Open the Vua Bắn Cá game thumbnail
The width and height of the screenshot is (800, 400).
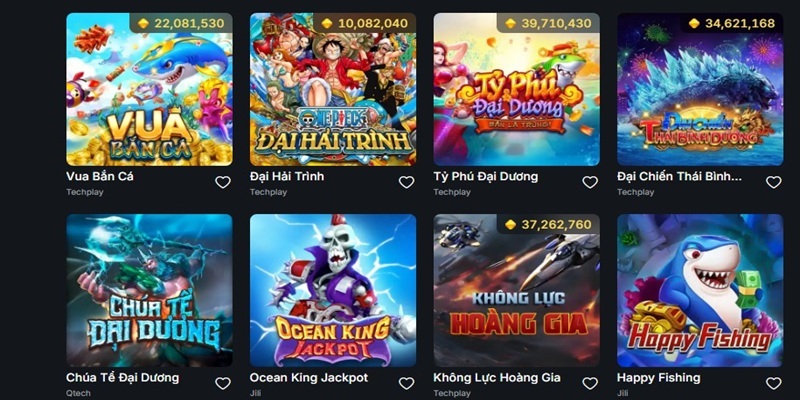coord(149,89)
